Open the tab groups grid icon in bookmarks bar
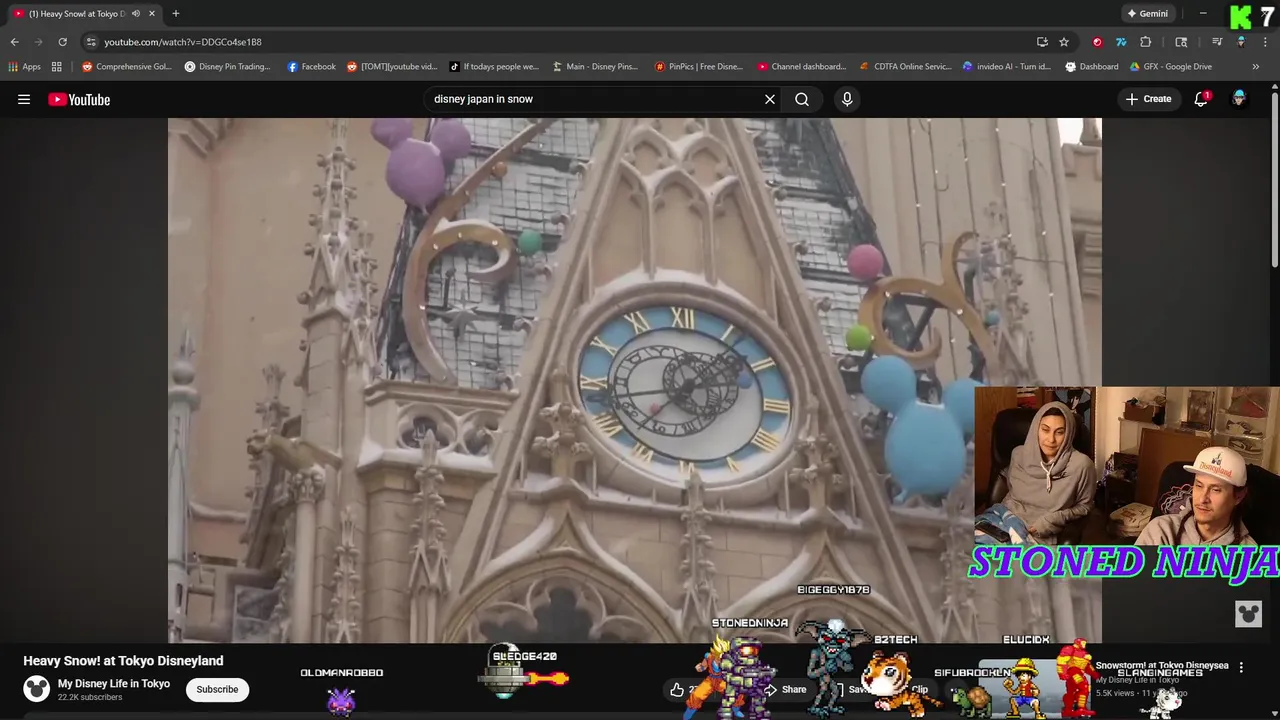Screen dimensions: 1280x720 (x=57, y=67)
